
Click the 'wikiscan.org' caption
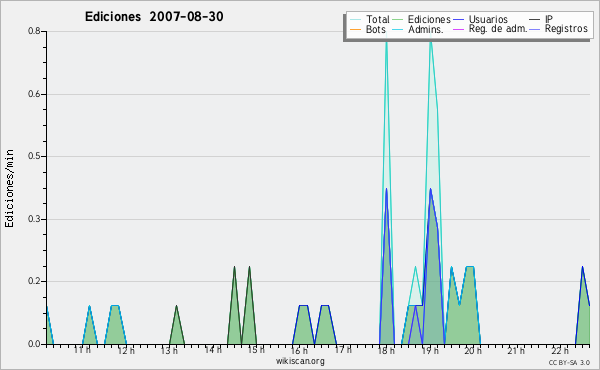tap(300, 361)
